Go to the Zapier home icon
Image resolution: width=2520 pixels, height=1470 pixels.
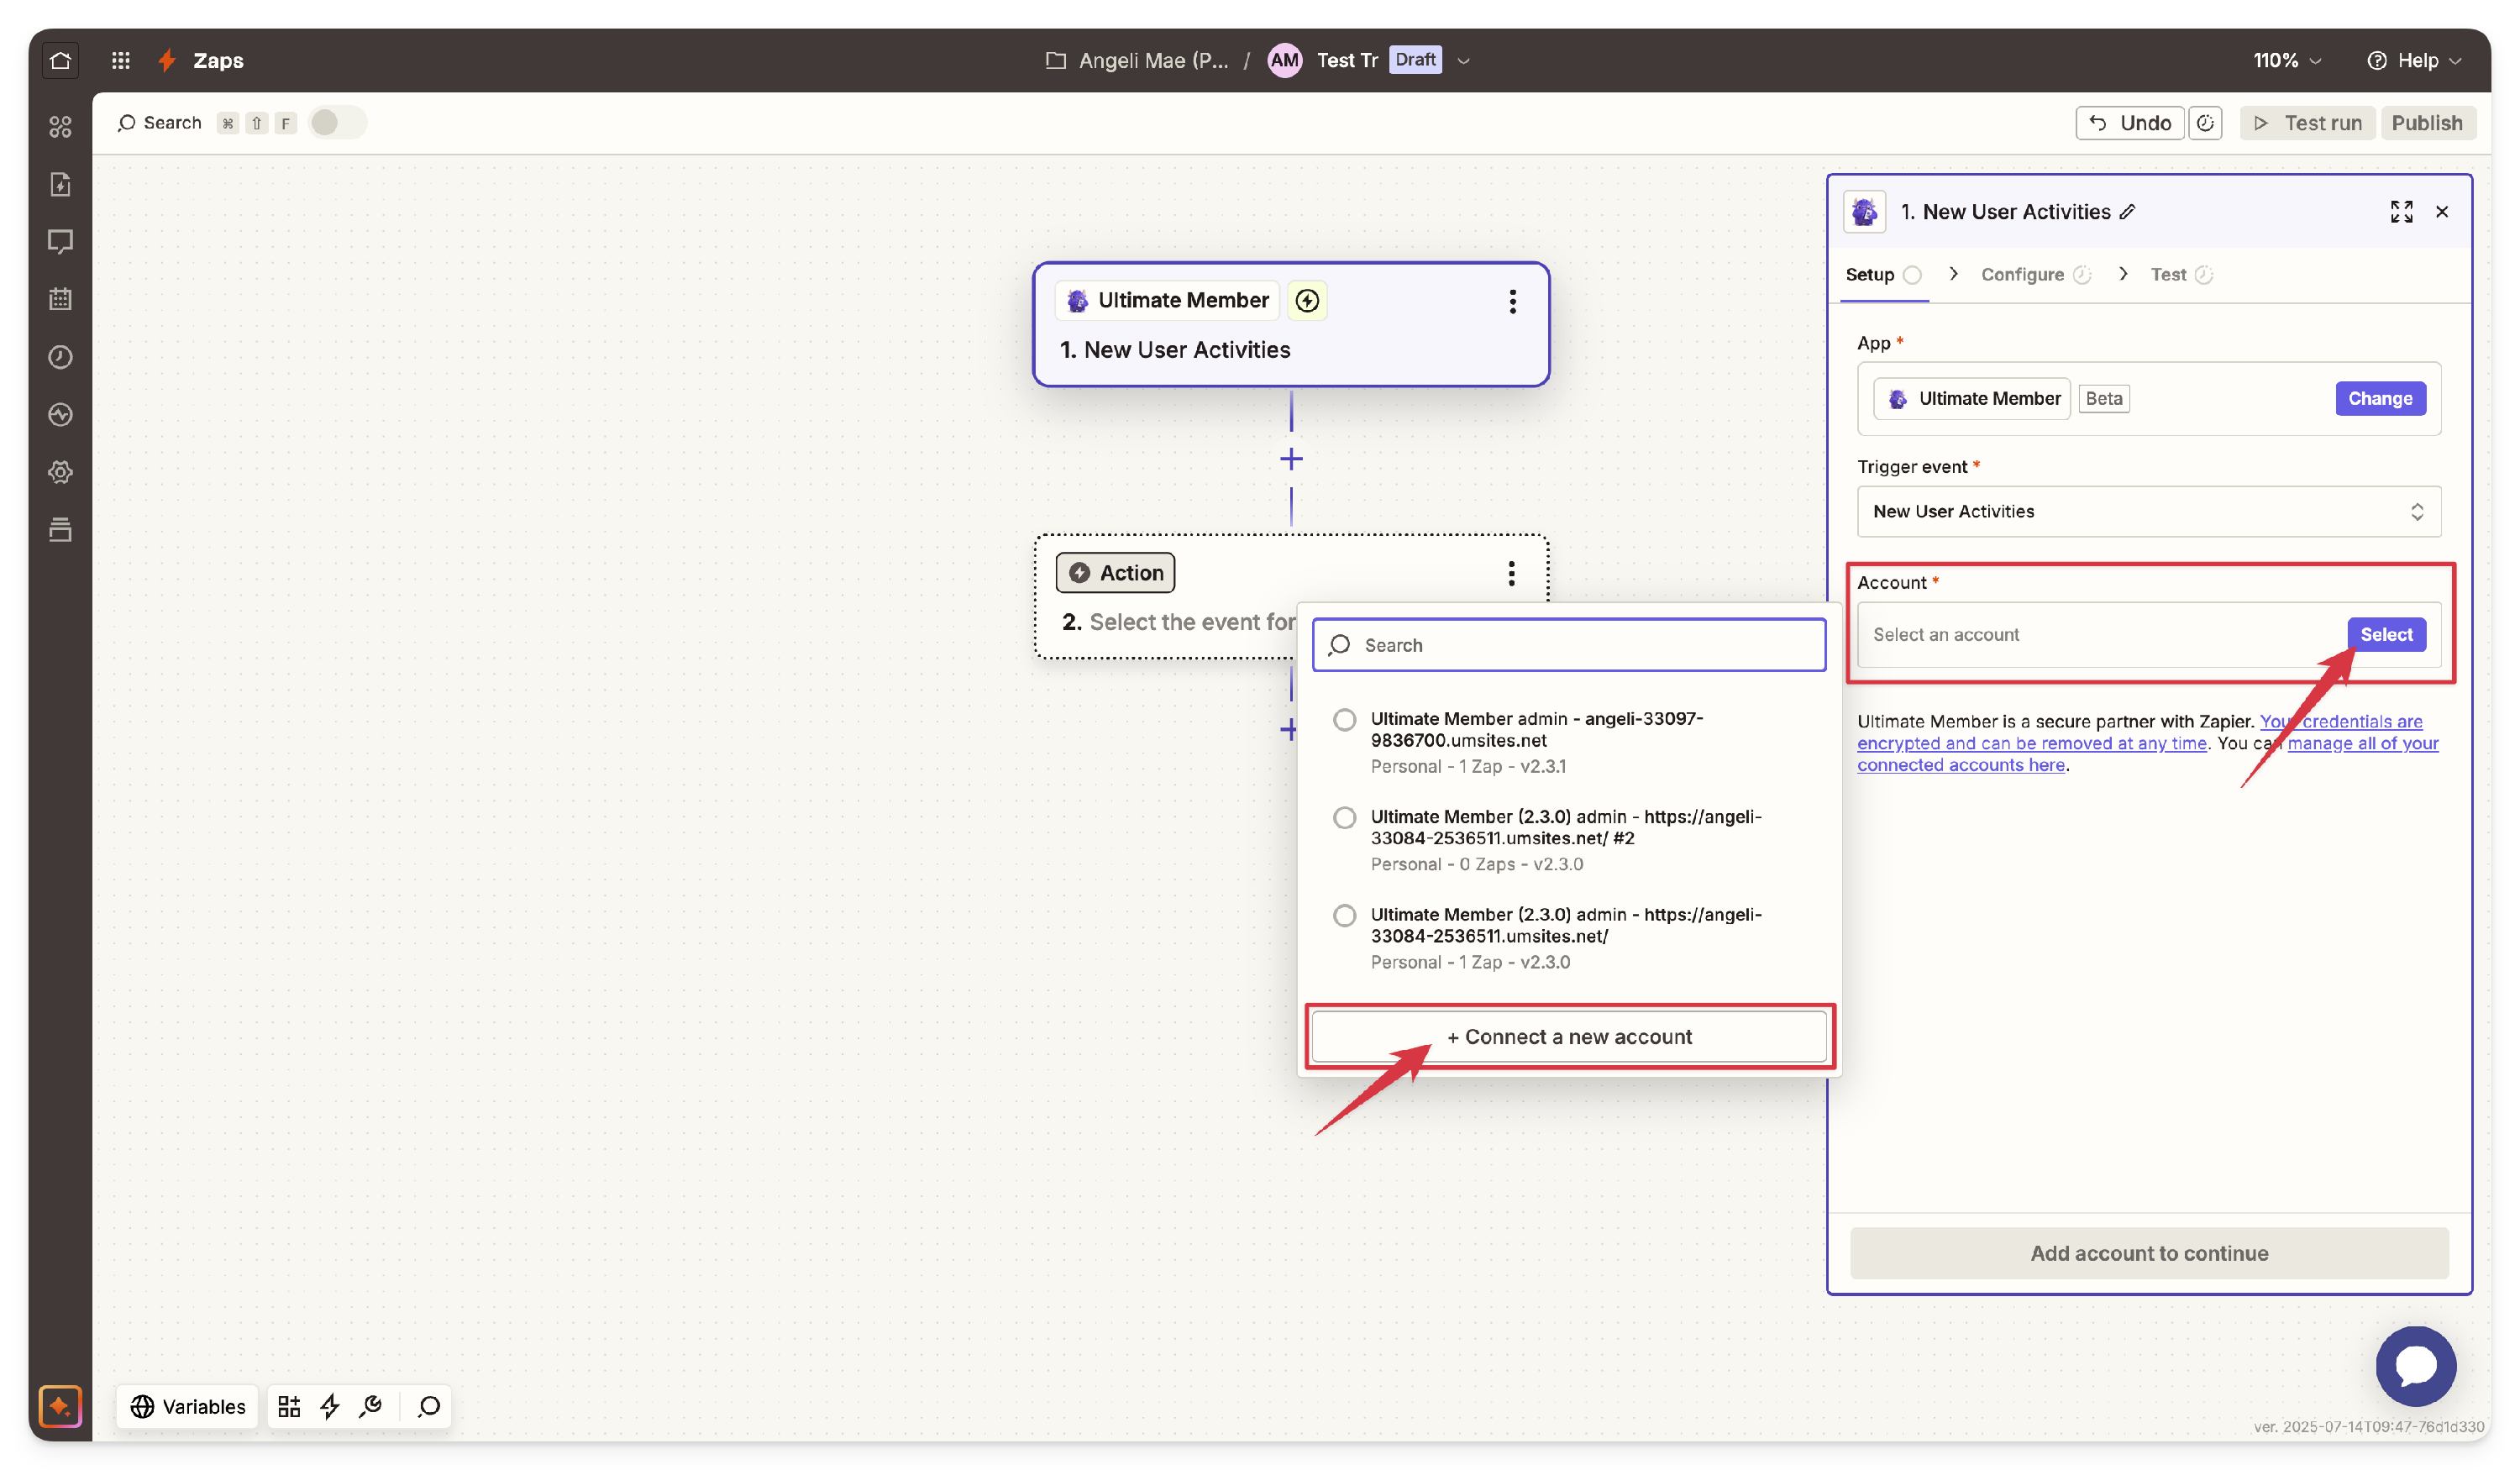60,60
